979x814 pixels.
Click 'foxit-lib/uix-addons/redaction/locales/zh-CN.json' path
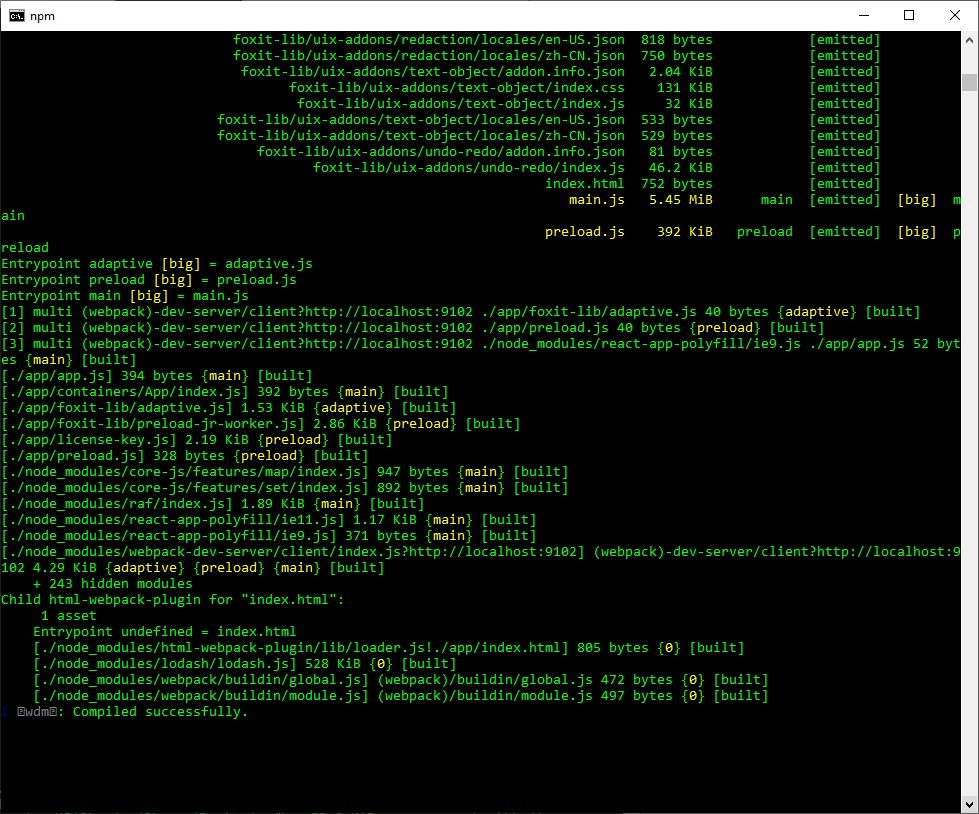click(428, 56)
